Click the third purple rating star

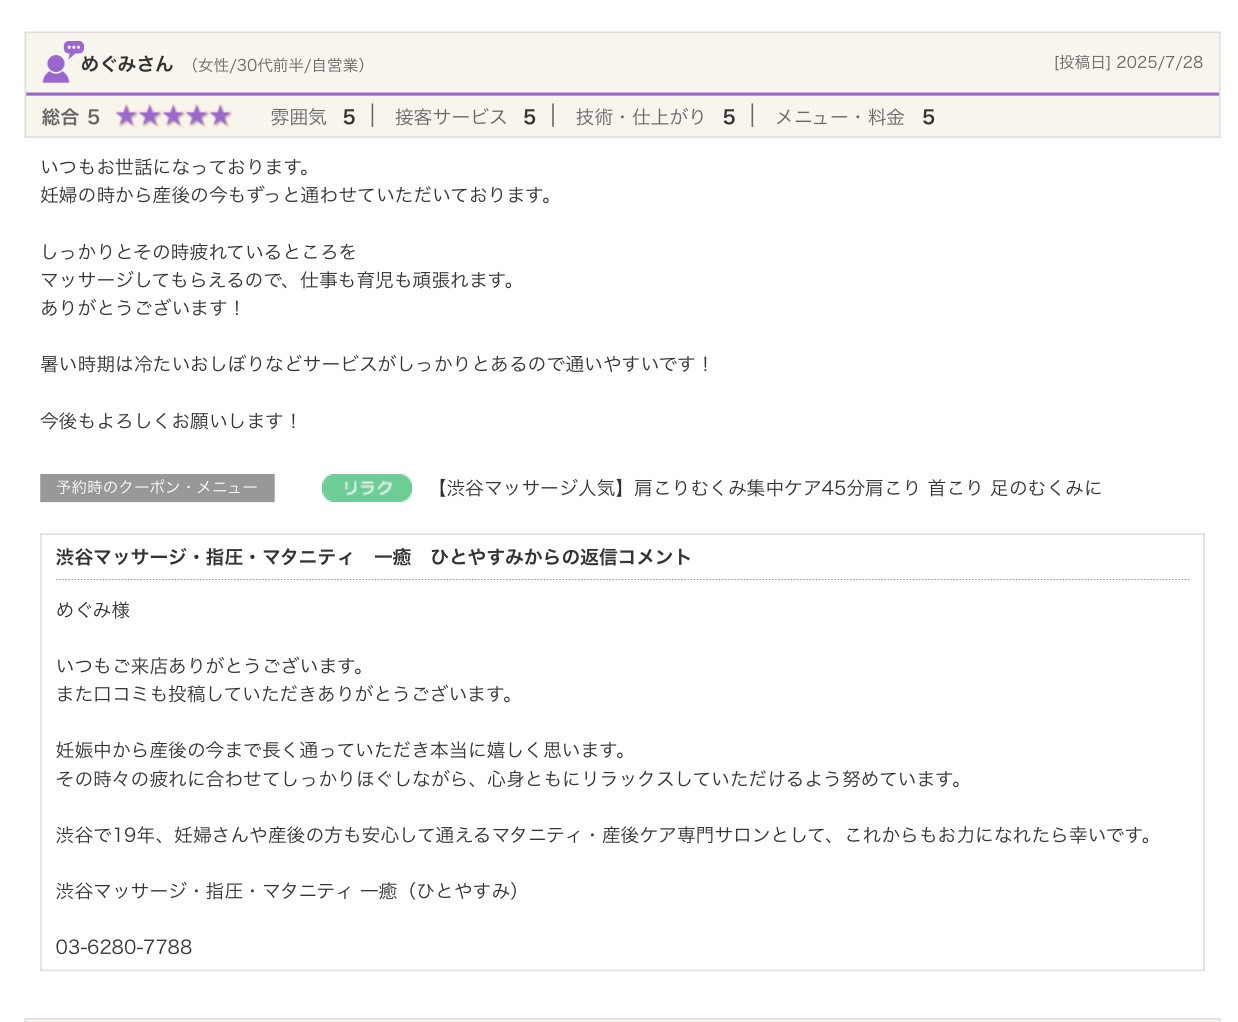[x=173, y=117]
